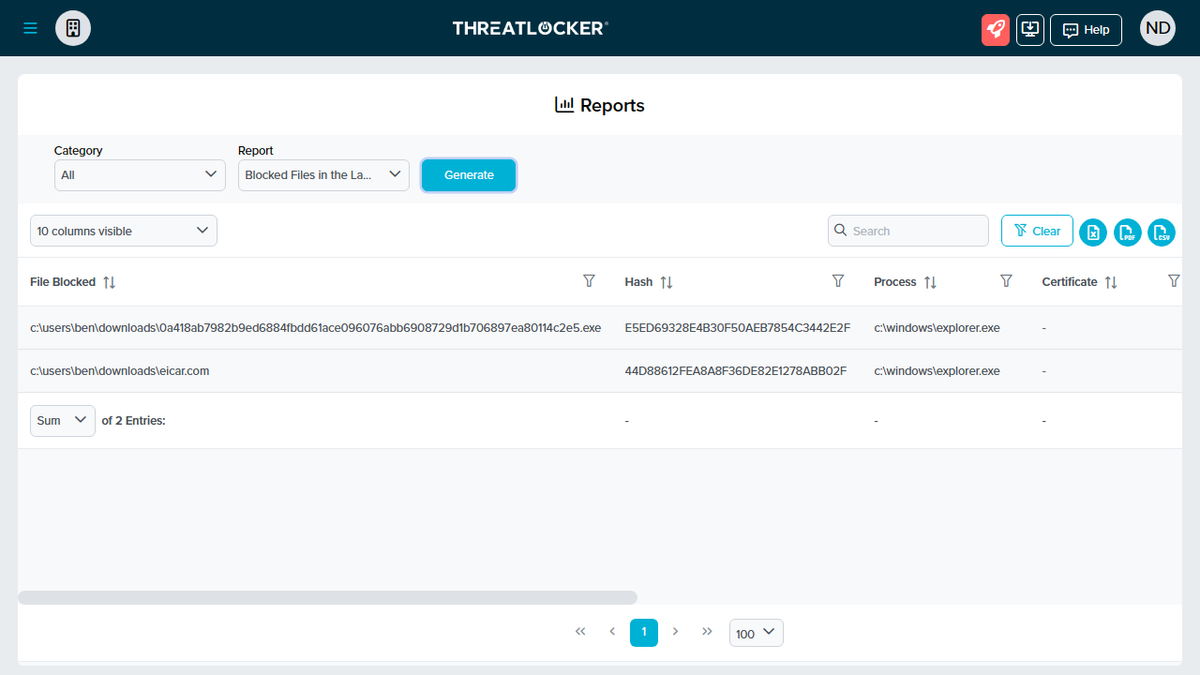Viewport: 1200px width, 675px height.
Task: Open the ND account profile menu
Action: pyautogui.click(x=1157, y=28)
